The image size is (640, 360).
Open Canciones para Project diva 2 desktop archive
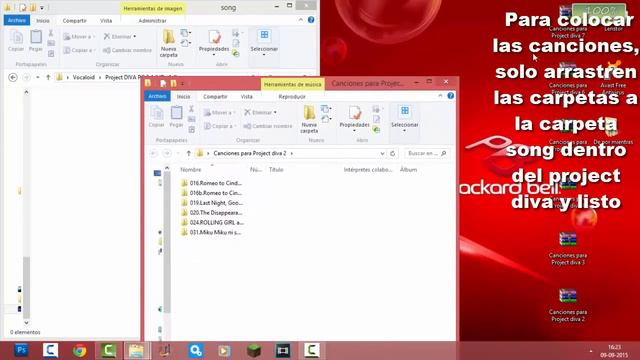coord(568,305)
